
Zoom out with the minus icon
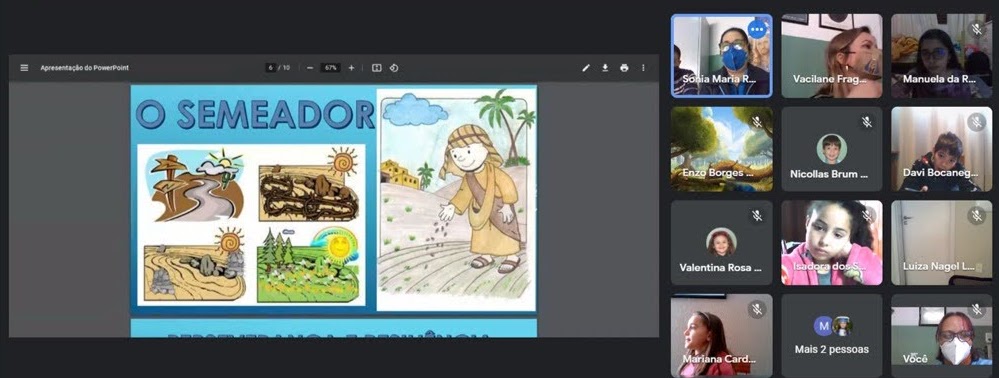point(310,68)
